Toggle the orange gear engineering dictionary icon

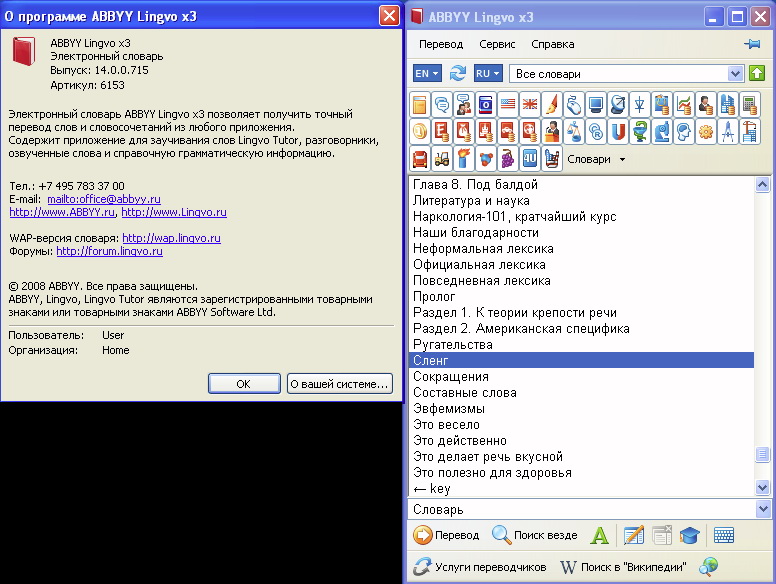tap(706, 132)
